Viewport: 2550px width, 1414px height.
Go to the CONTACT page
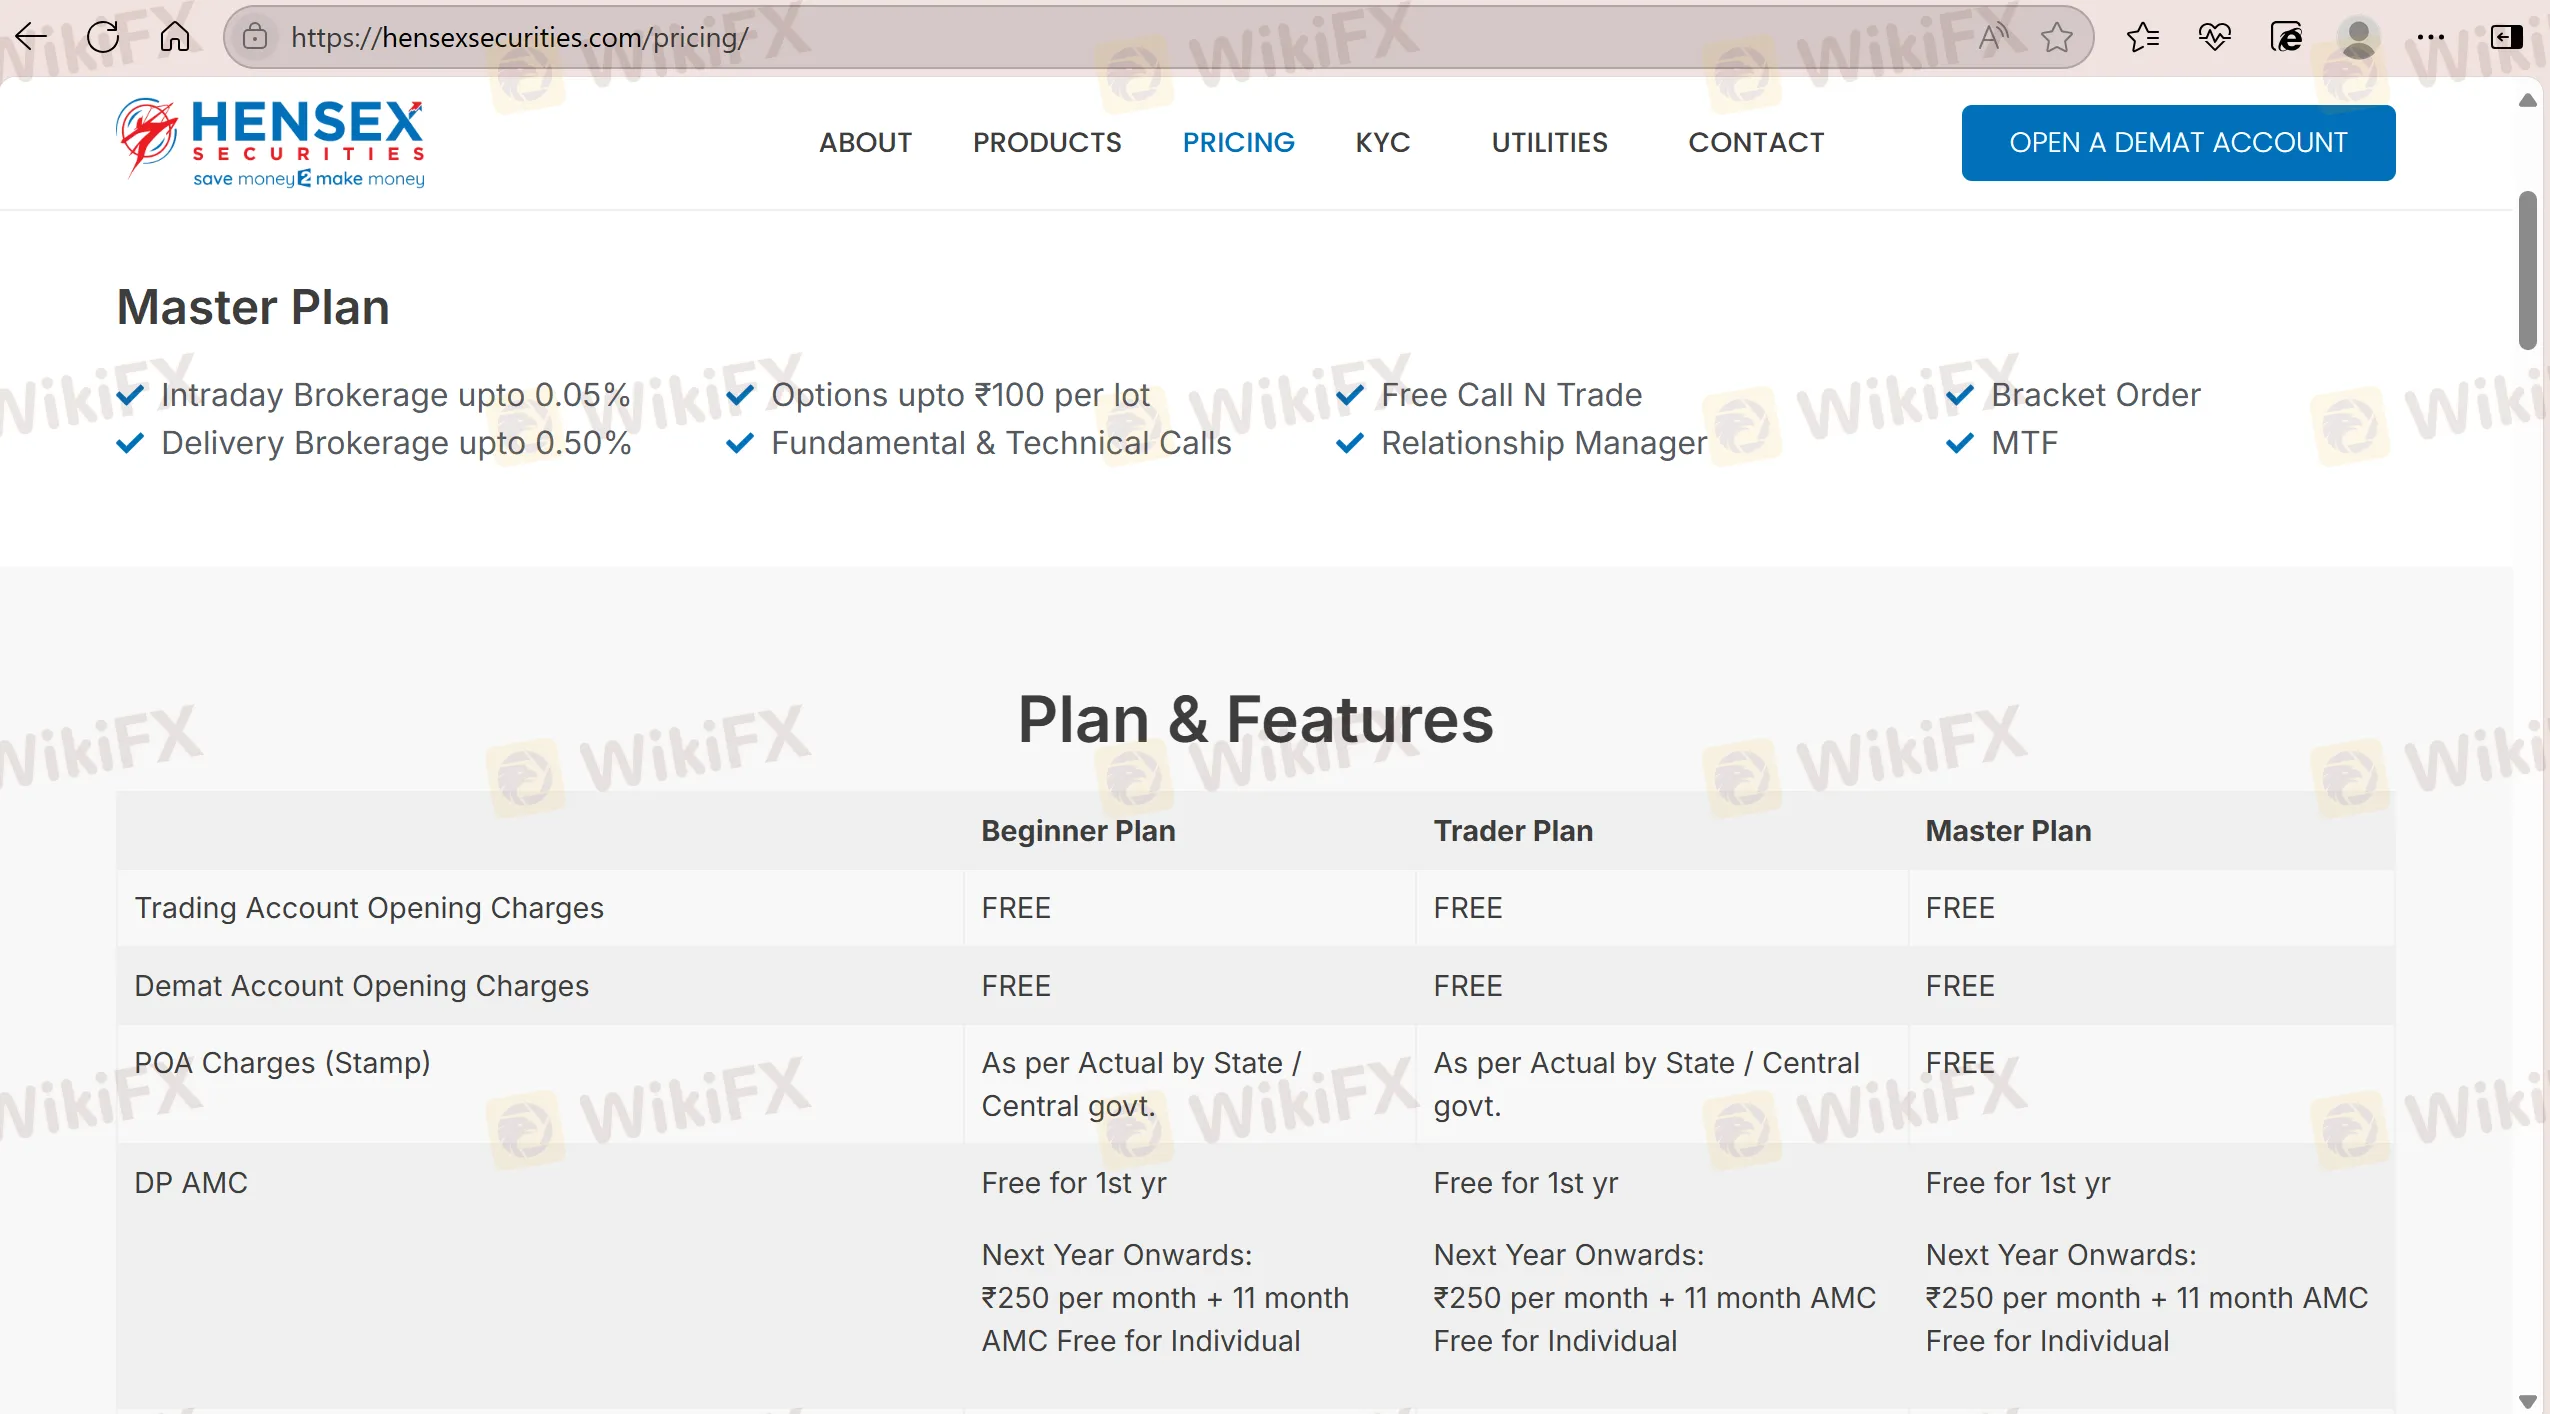(1756, 143)
